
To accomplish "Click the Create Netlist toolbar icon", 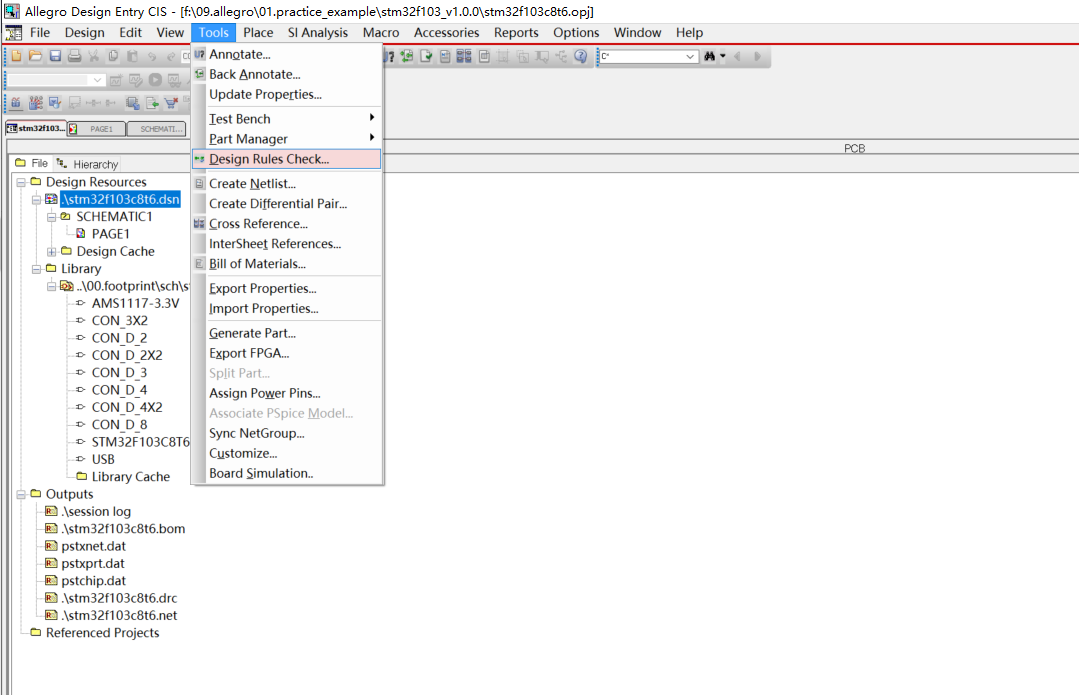I will pos(445,56).
